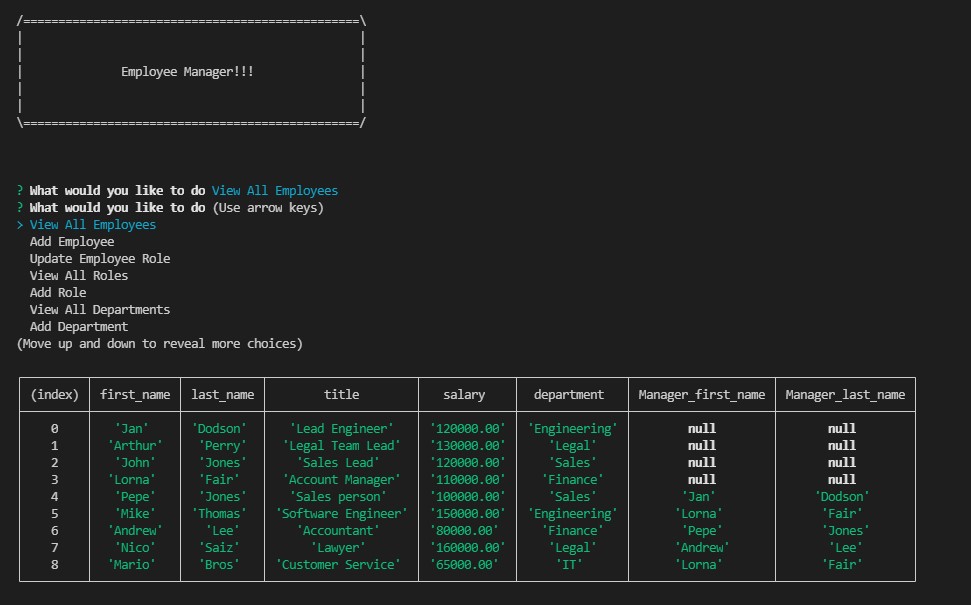Click the 'last_name' column header
Viewport: 971px width, 605px height.
(x=222, y=394)
